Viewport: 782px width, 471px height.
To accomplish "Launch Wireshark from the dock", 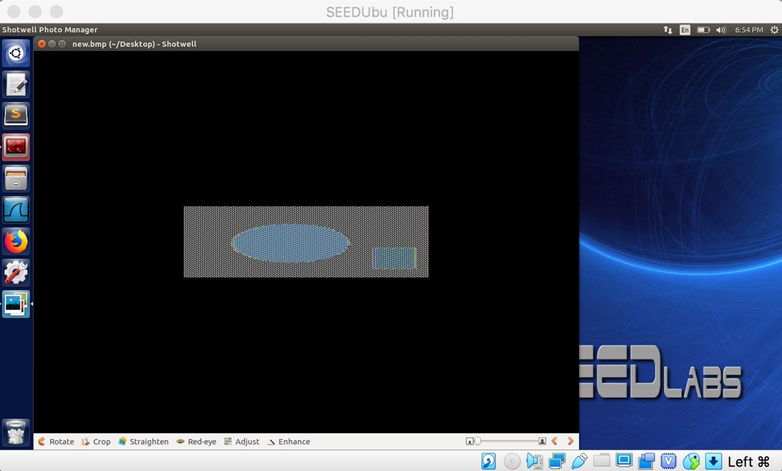I will [x=16, y=210].
